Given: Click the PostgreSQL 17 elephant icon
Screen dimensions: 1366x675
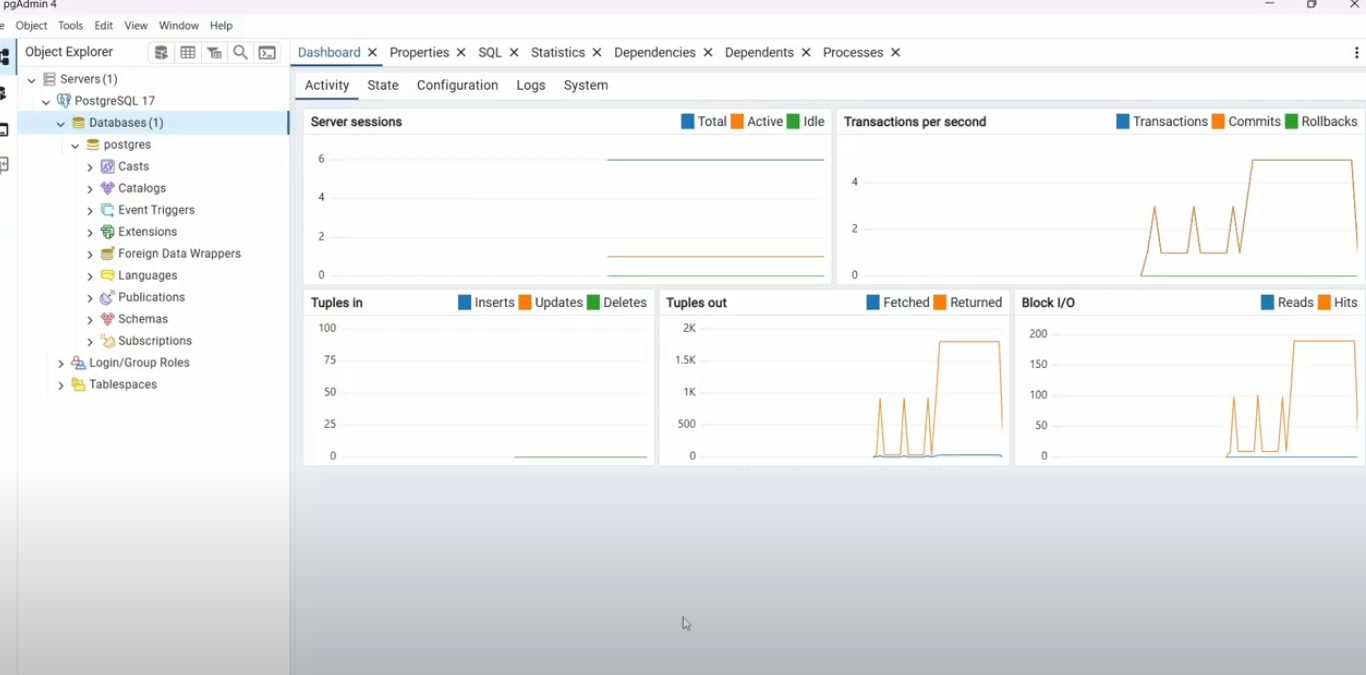Looking at the screenshot, I should coord(65,101).
